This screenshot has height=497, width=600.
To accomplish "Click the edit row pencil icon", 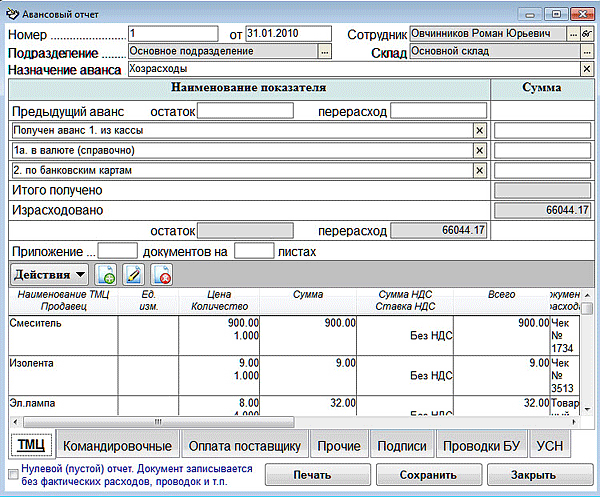I will tap(133, 274).
